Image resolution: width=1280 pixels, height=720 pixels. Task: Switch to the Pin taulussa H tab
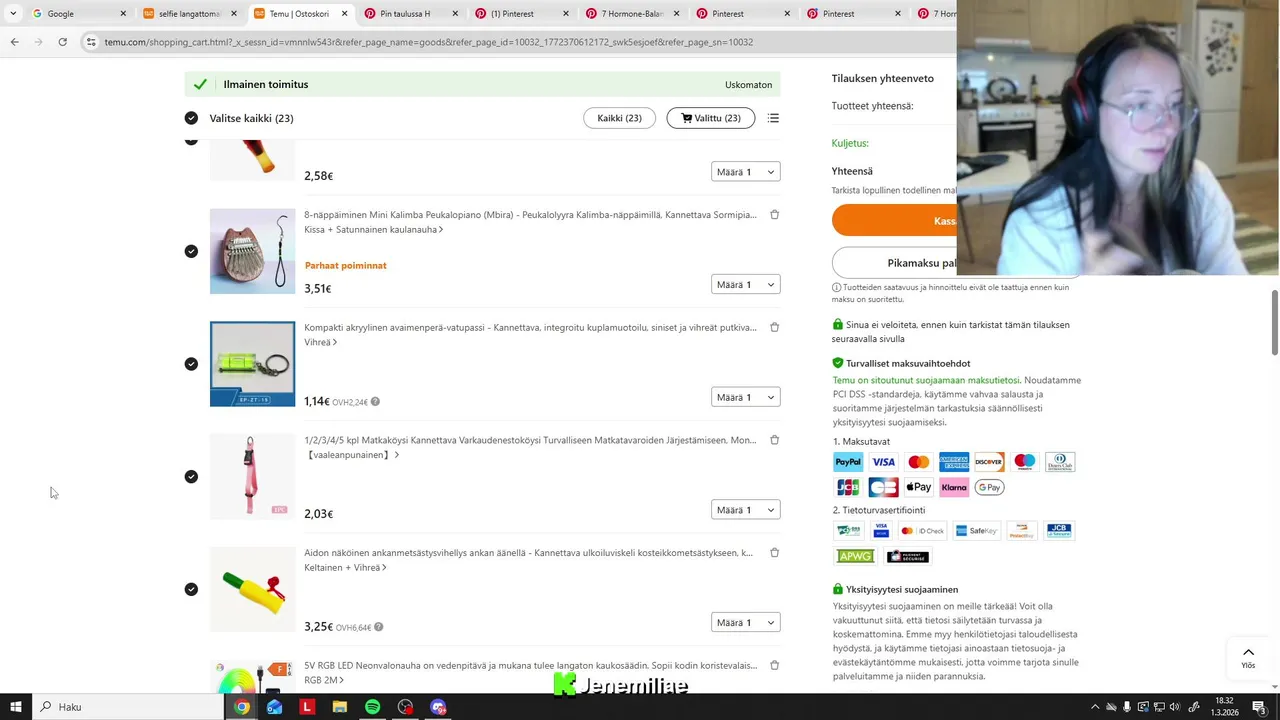click(x=410, y=14)
